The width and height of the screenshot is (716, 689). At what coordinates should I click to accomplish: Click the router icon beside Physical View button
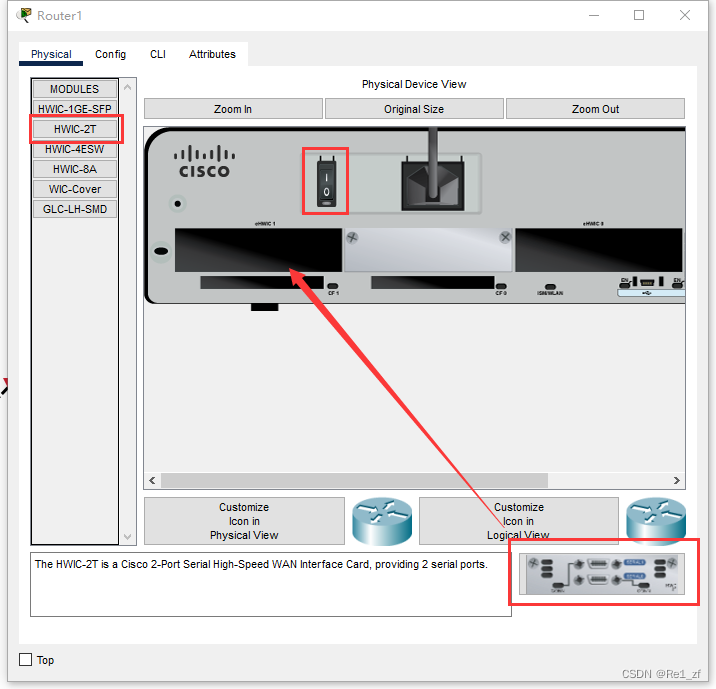pyautogui.click(x=382, y=521)
